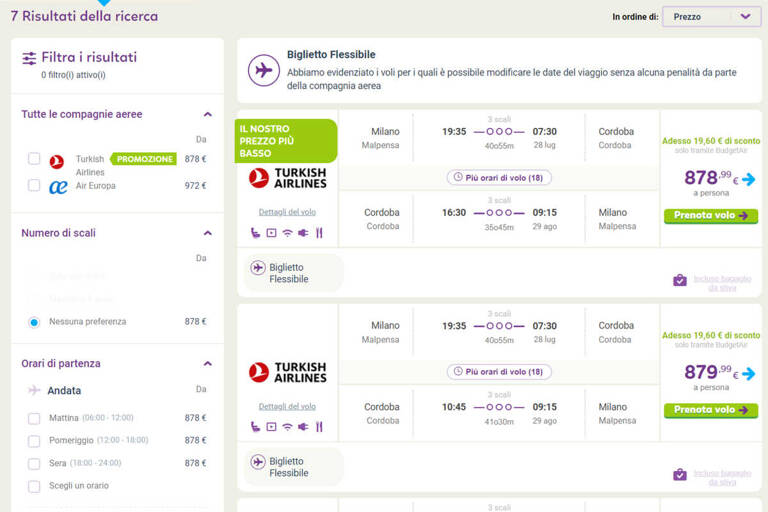
Task: Click the 879,99 € price
Action: coord(711,372)
